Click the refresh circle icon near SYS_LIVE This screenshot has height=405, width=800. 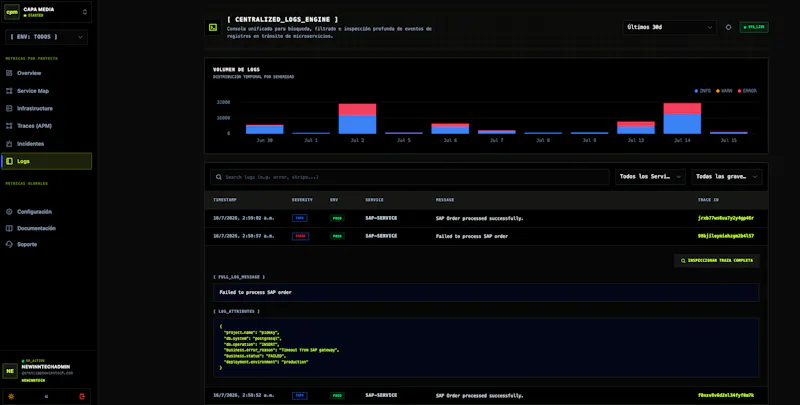(729, 27)
